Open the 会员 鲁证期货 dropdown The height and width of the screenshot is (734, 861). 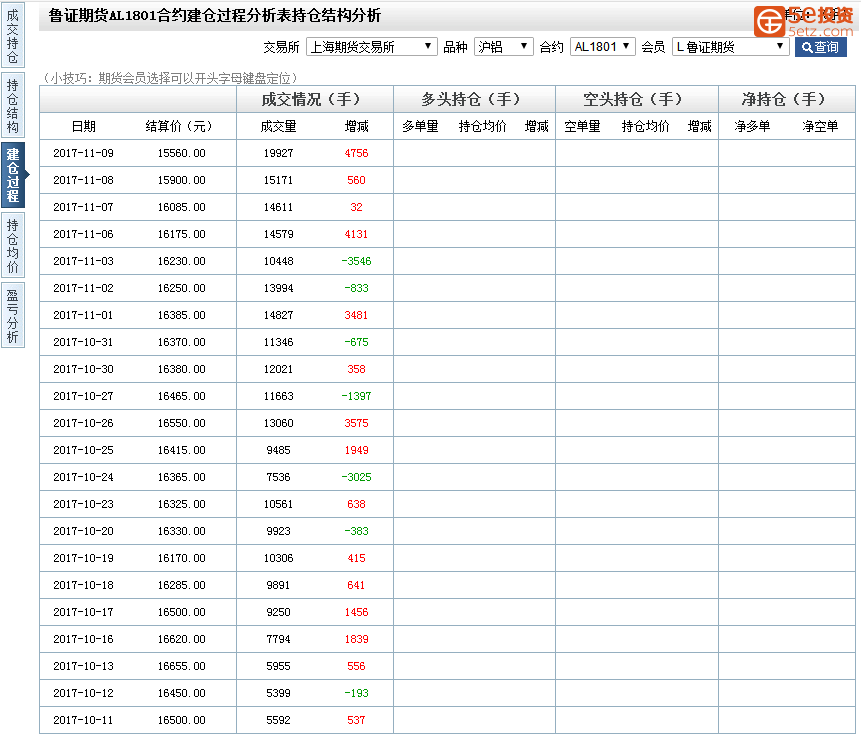tap(730, 47)
